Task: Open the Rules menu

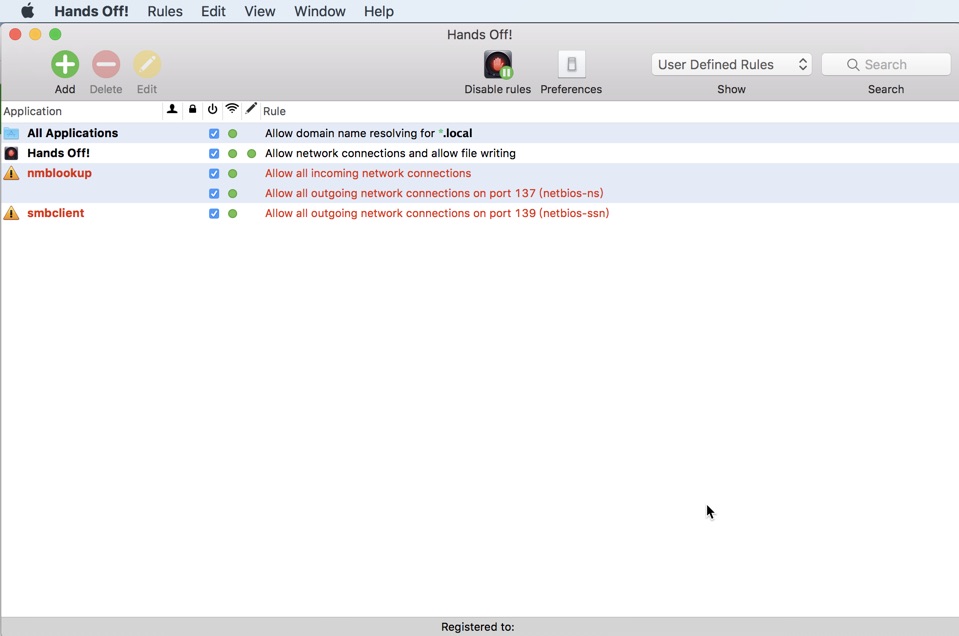Action: click(164, 11)
